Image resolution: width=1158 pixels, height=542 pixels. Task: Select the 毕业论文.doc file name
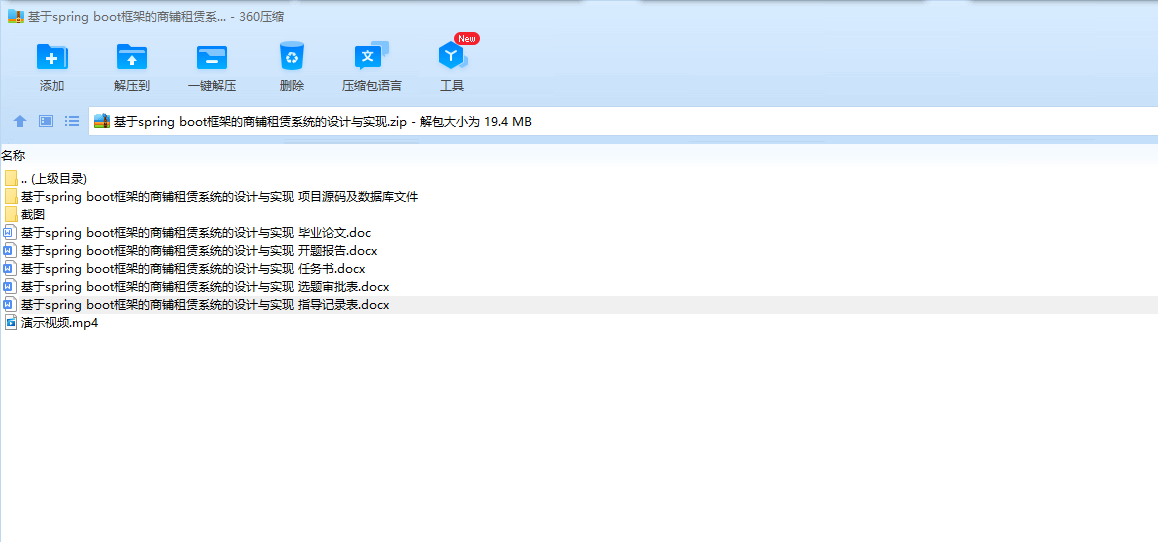coord(196,233)
